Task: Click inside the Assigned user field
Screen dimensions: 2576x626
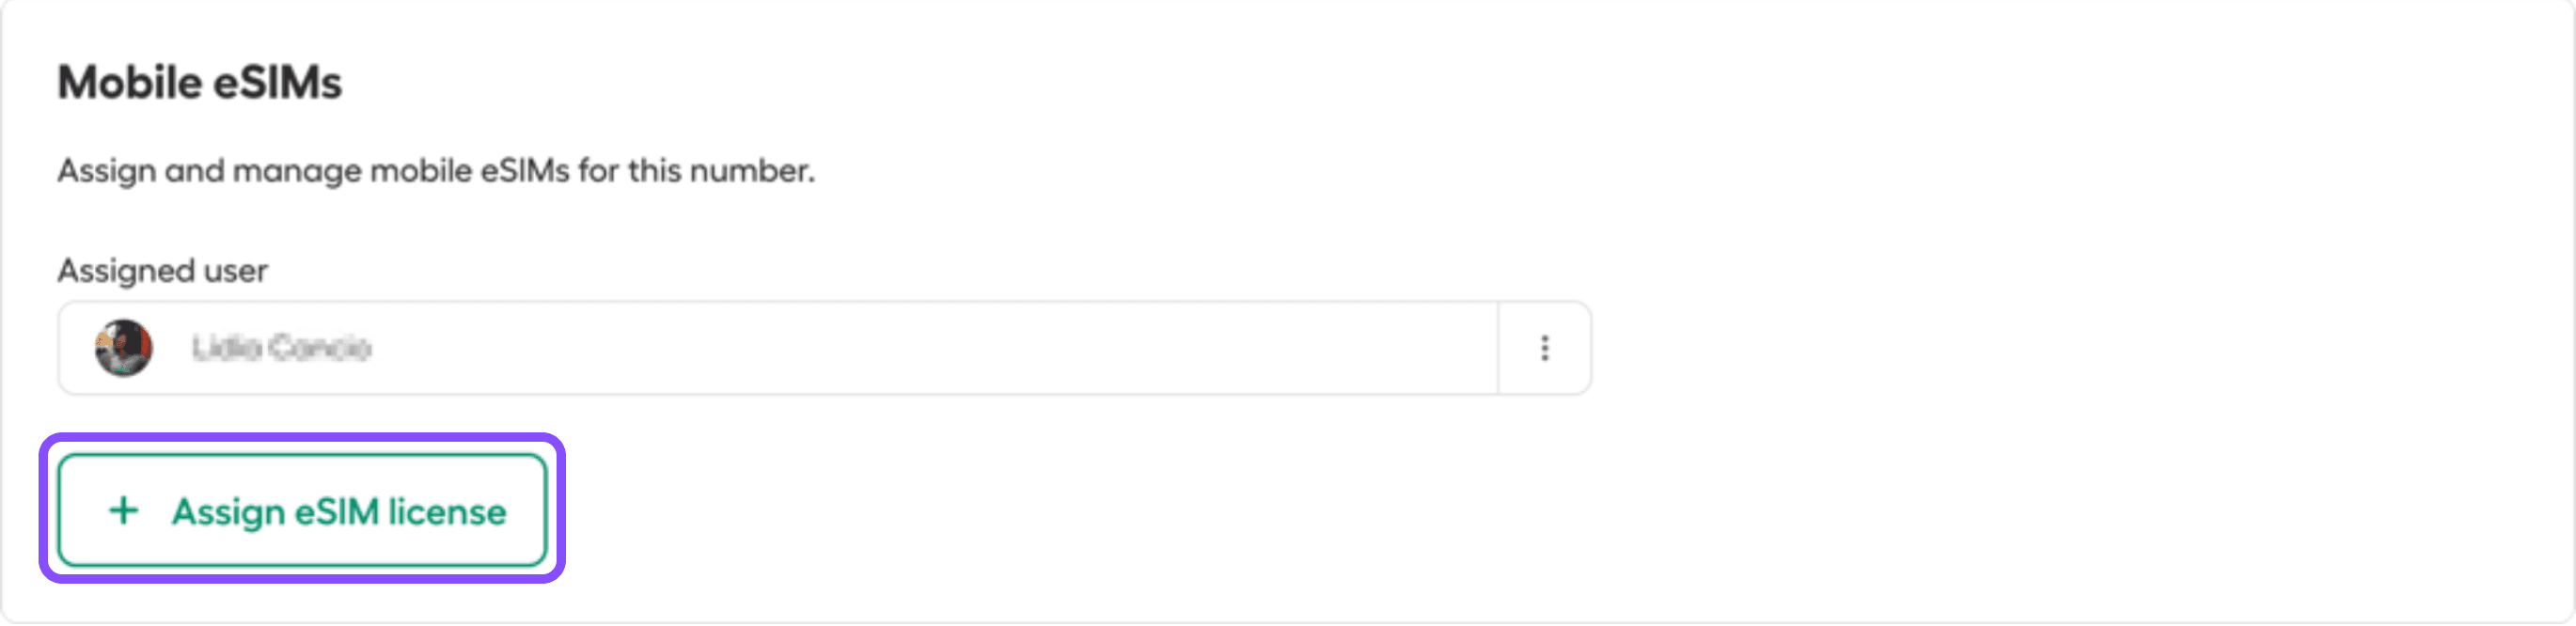Action: tap(900, 348)
